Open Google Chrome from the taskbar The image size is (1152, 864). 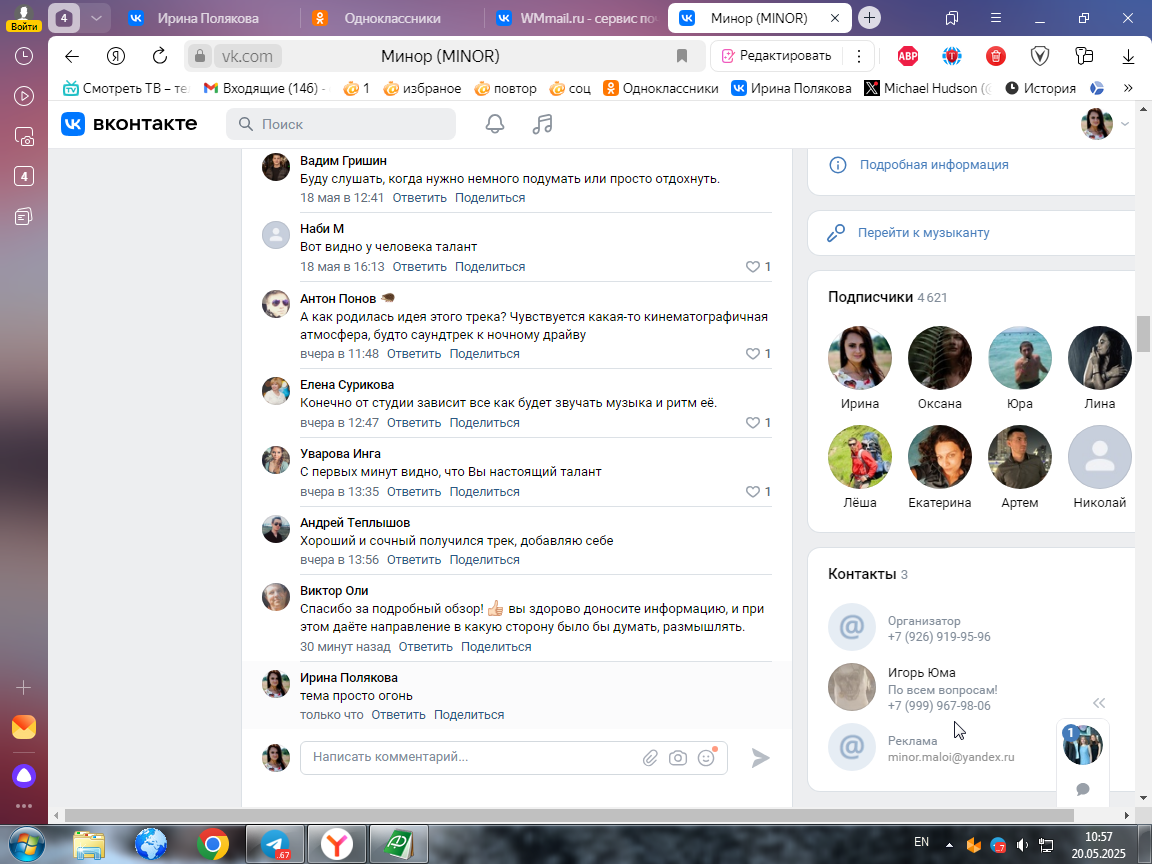212,844
